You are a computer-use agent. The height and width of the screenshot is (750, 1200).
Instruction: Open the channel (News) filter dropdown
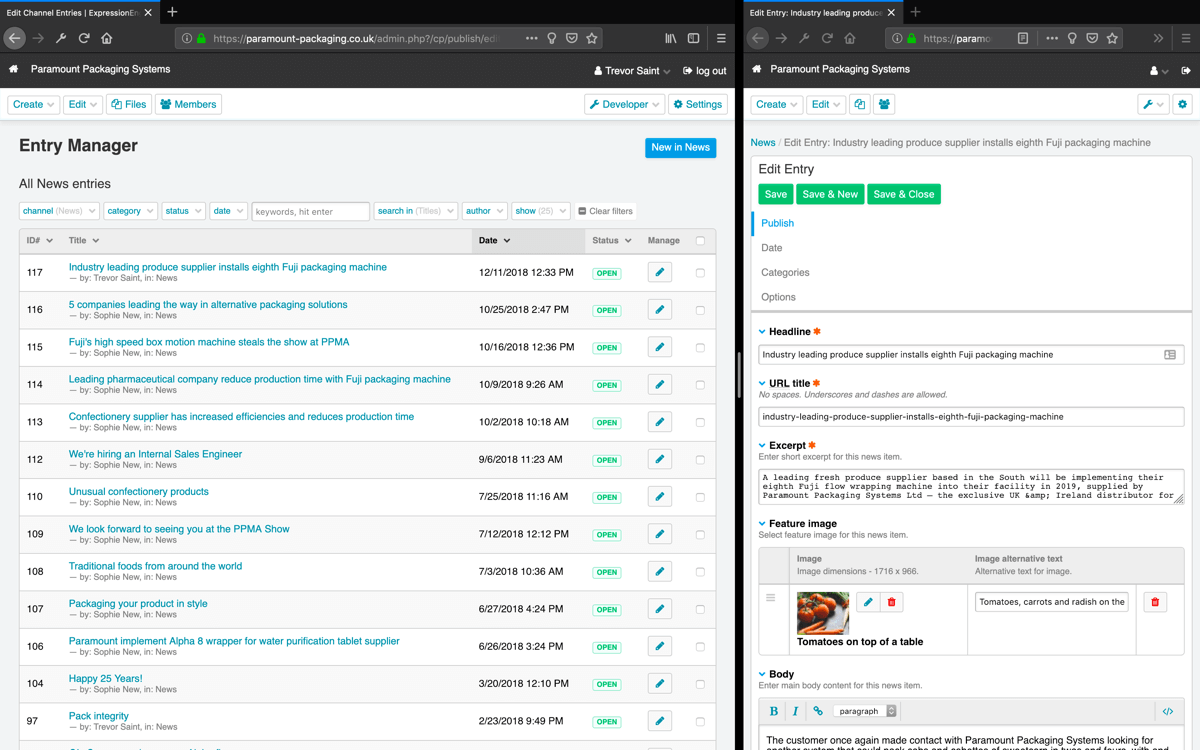[59, 211]
